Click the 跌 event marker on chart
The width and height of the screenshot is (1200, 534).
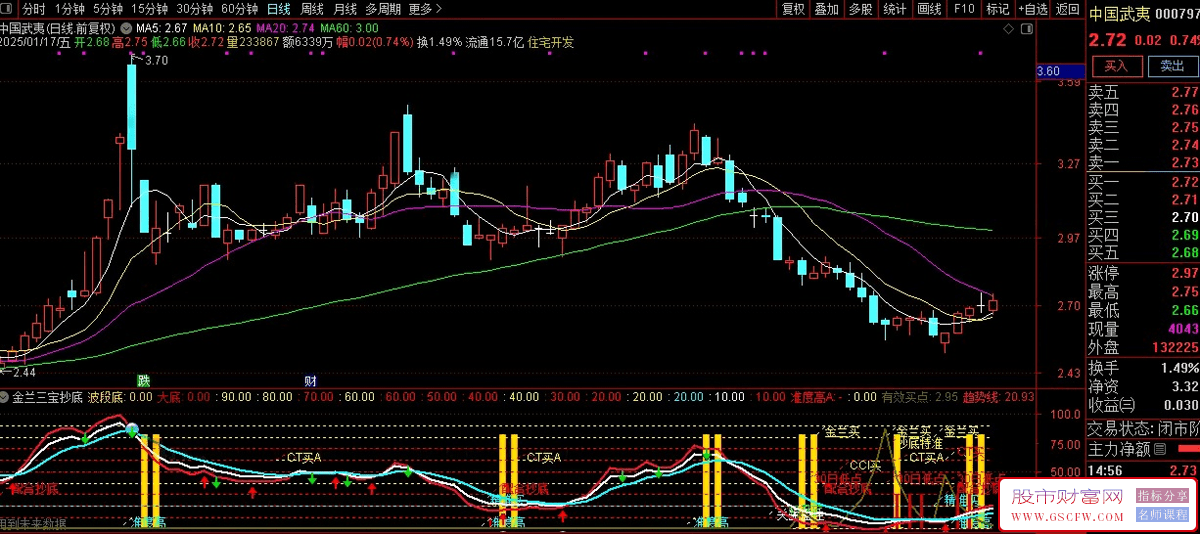143,381
